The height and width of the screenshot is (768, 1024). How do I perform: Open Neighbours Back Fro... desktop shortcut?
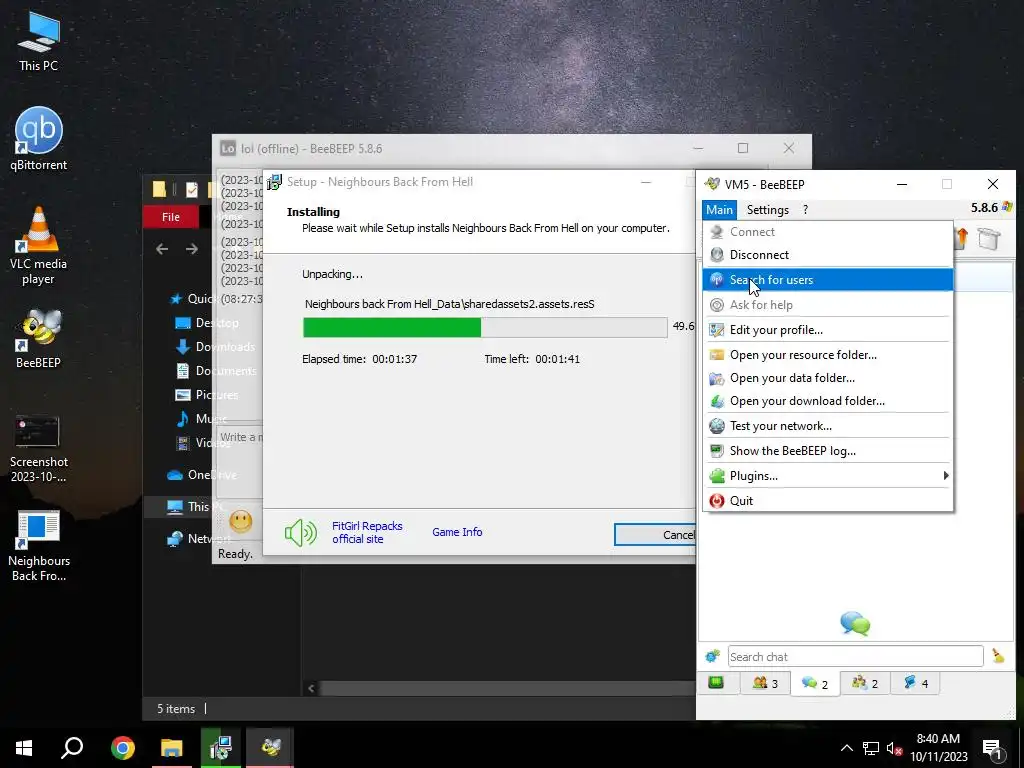39,546
